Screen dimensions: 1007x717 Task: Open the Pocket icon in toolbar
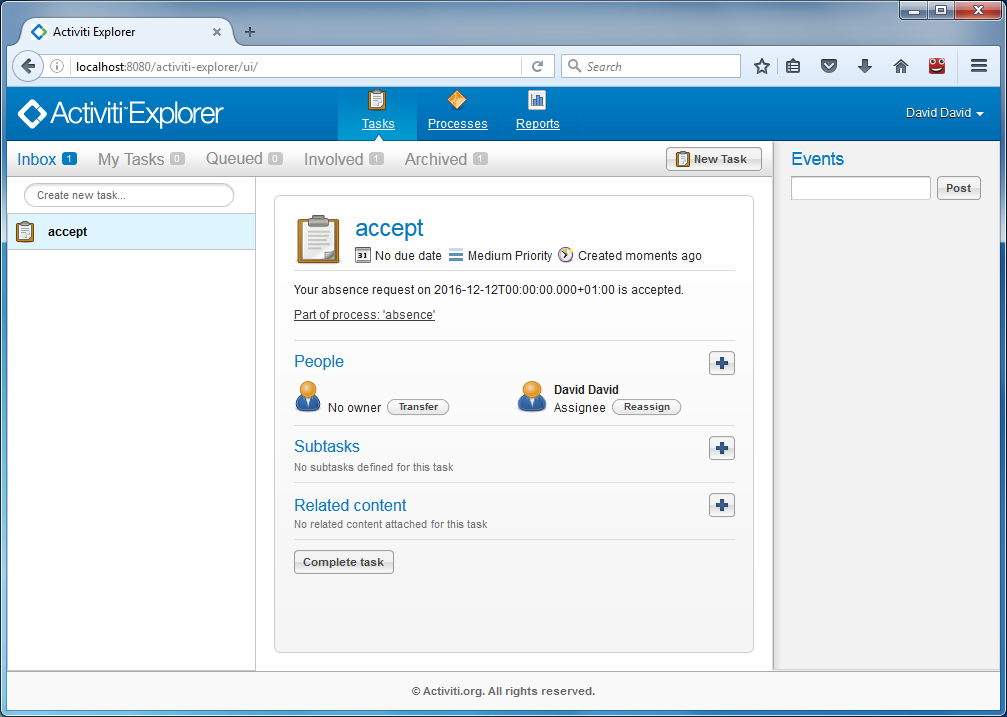(x=829, y=66)
